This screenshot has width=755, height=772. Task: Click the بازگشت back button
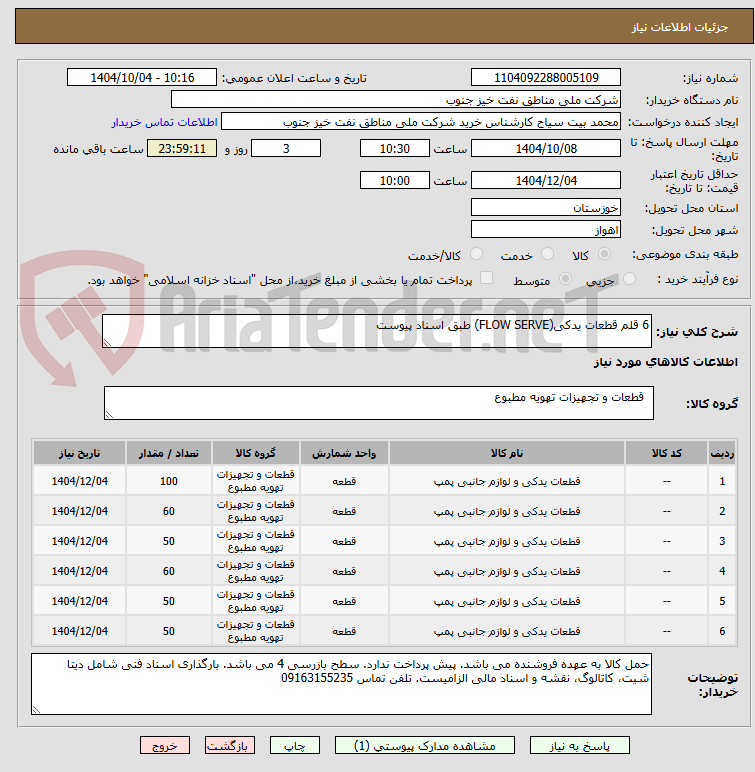(x=230, y=745)
